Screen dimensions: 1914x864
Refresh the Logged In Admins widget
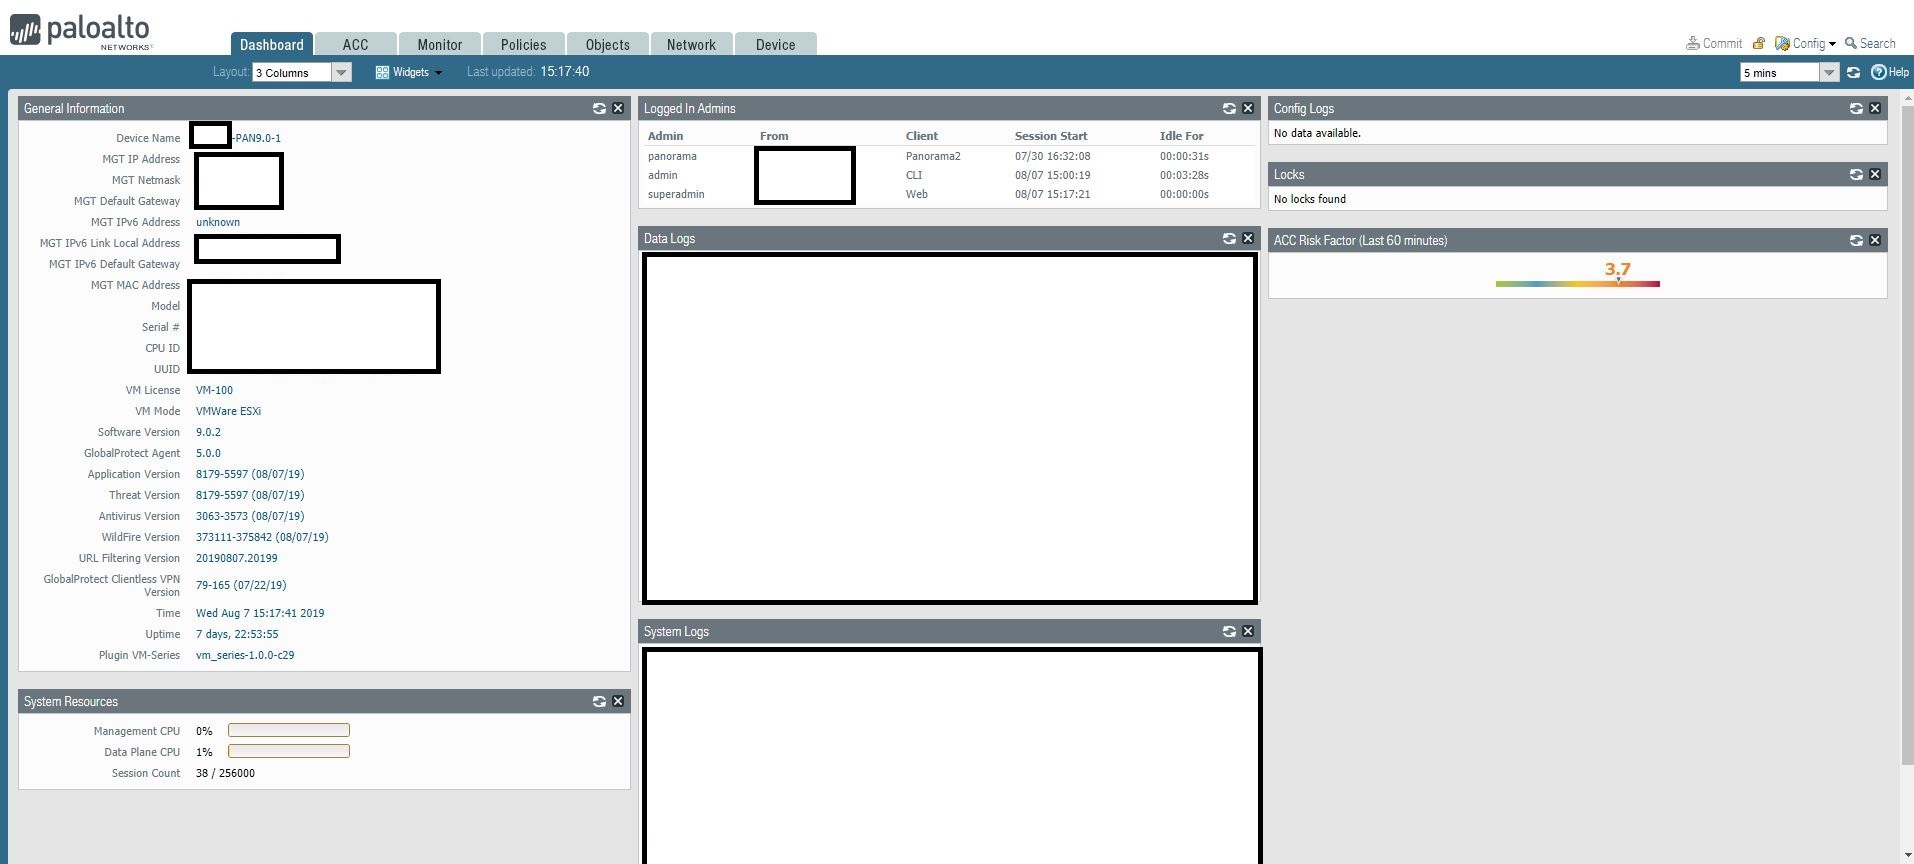pyautogui.click(x=1229, y=108)
